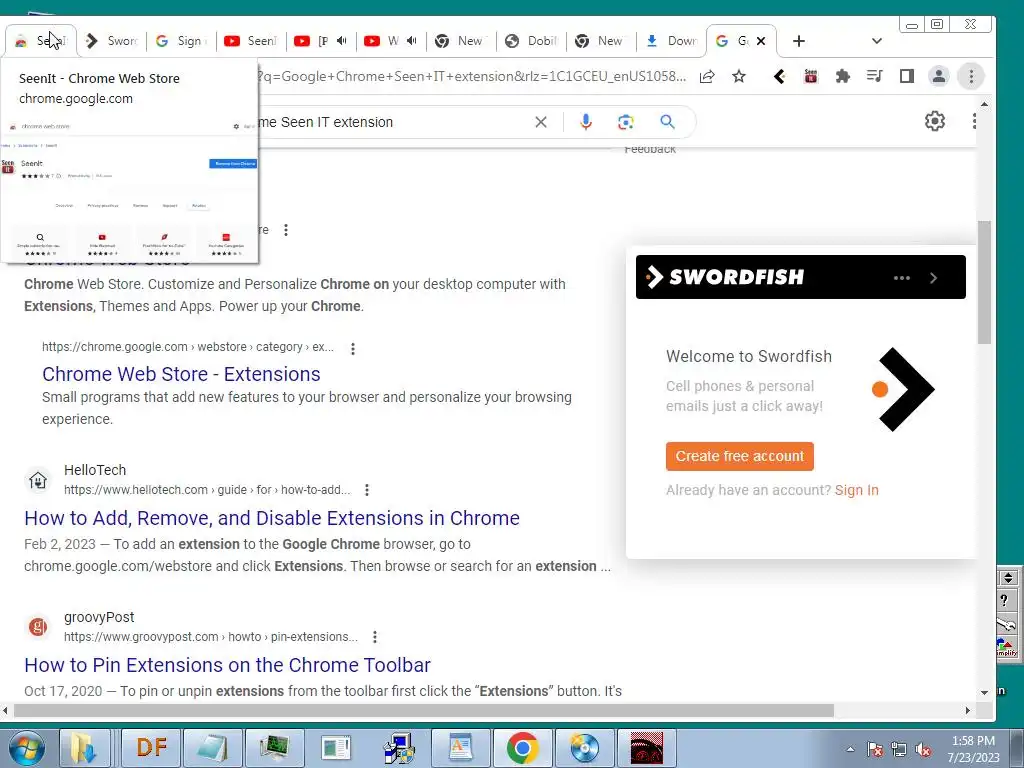Open the red car app taskbar icon
This screenshot has width=1024, height=768.
point(647,748)
